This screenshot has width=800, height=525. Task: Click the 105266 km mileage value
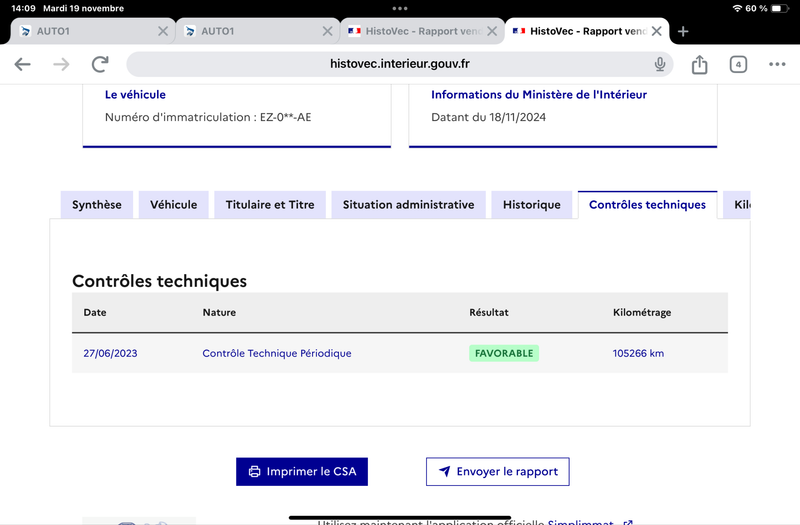click(x=638, y=353)
